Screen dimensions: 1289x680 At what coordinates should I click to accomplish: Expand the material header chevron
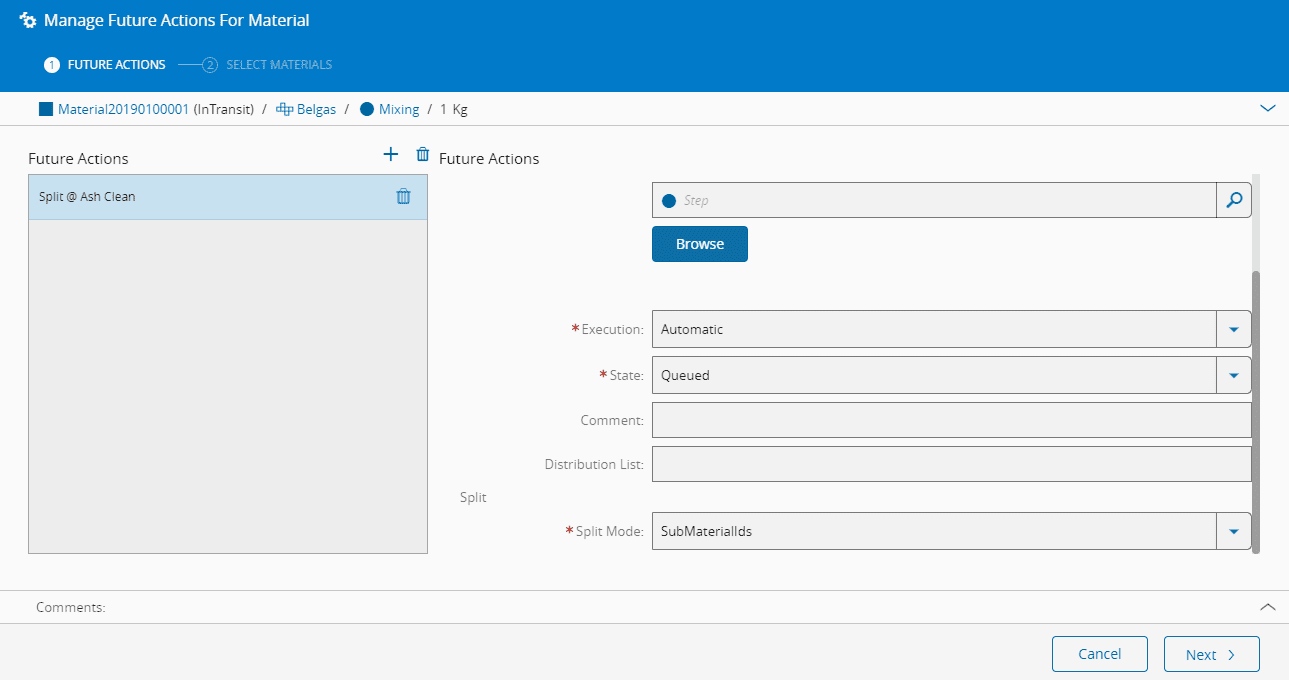click(x=1268, y=108)
